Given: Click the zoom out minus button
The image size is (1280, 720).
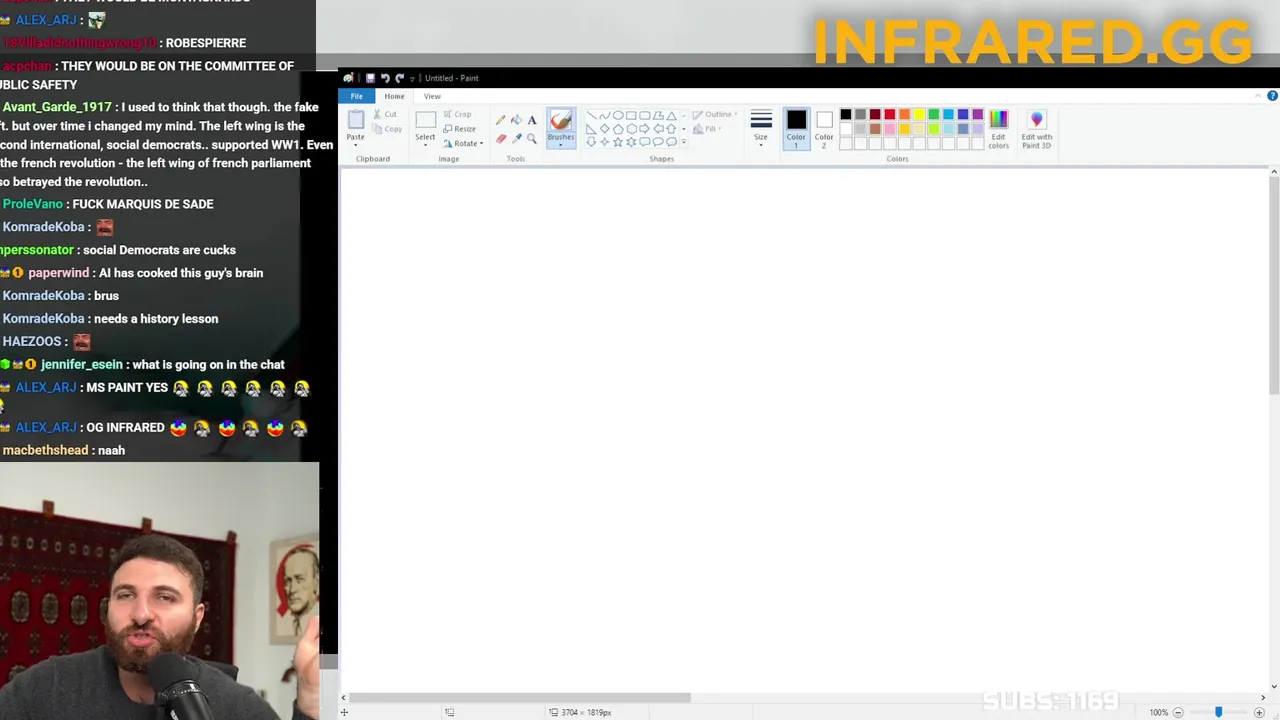Looking at the screenshot, I should pos(1178,712).
